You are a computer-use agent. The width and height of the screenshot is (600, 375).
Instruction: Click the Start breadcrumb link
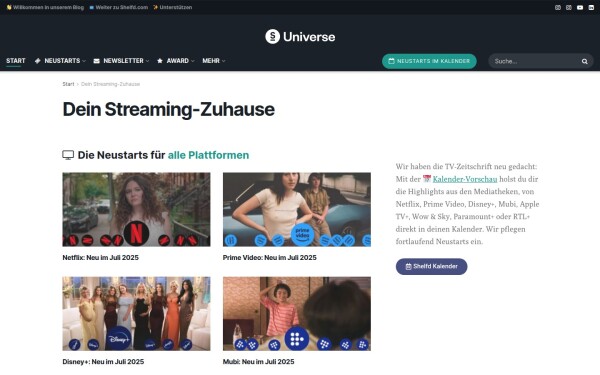coord(68,84)
